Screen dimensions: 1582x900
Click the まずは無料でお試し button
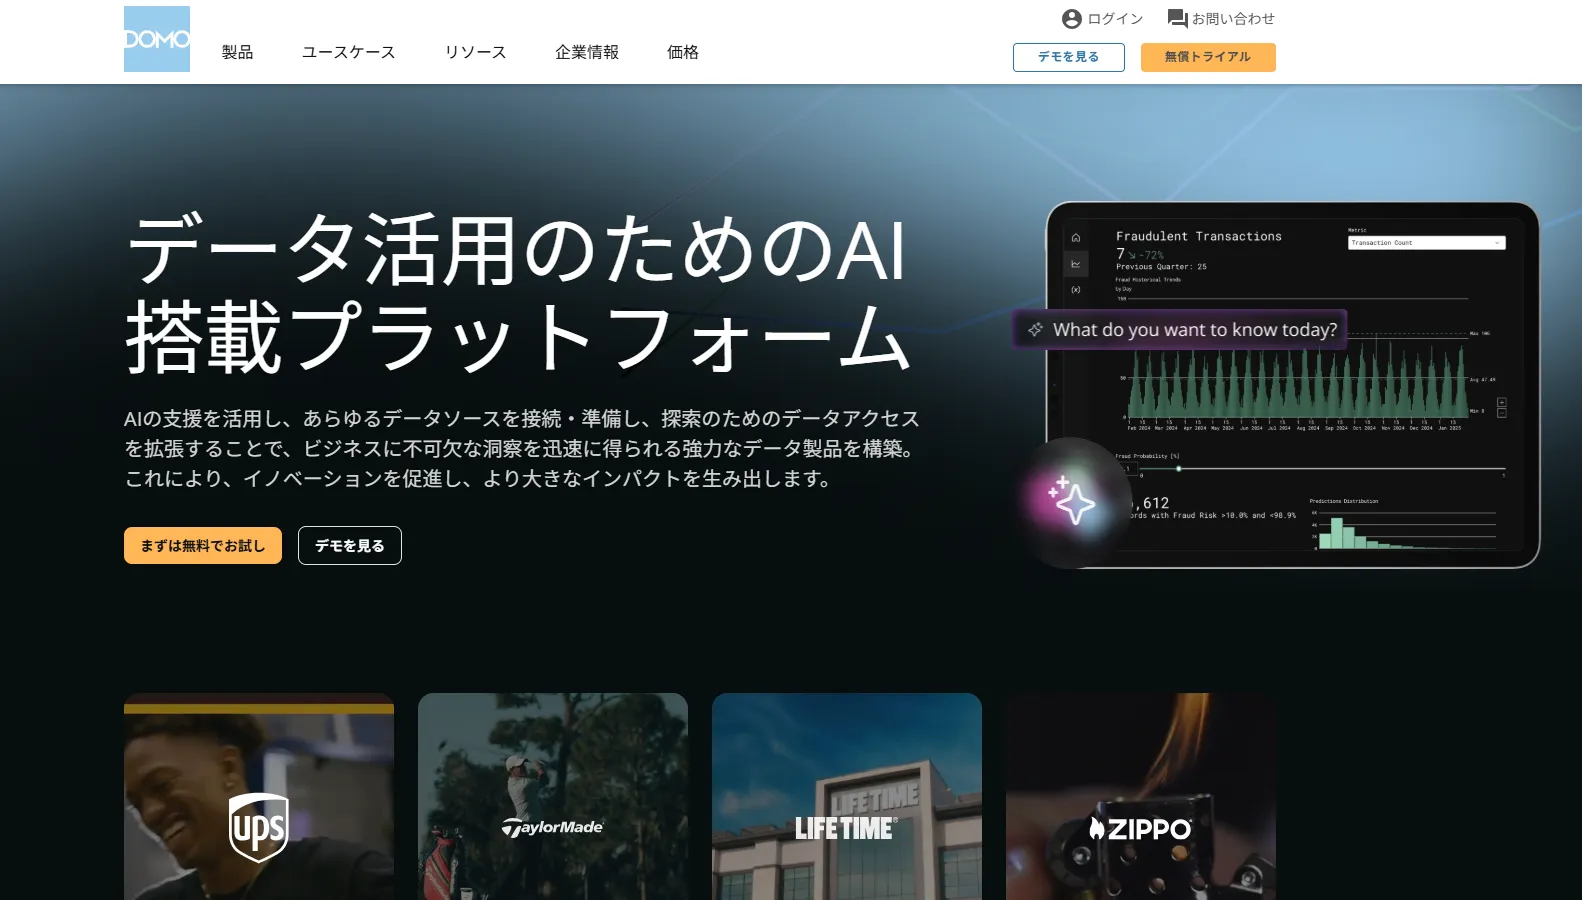pyautogui.click(x=203, y=546)
